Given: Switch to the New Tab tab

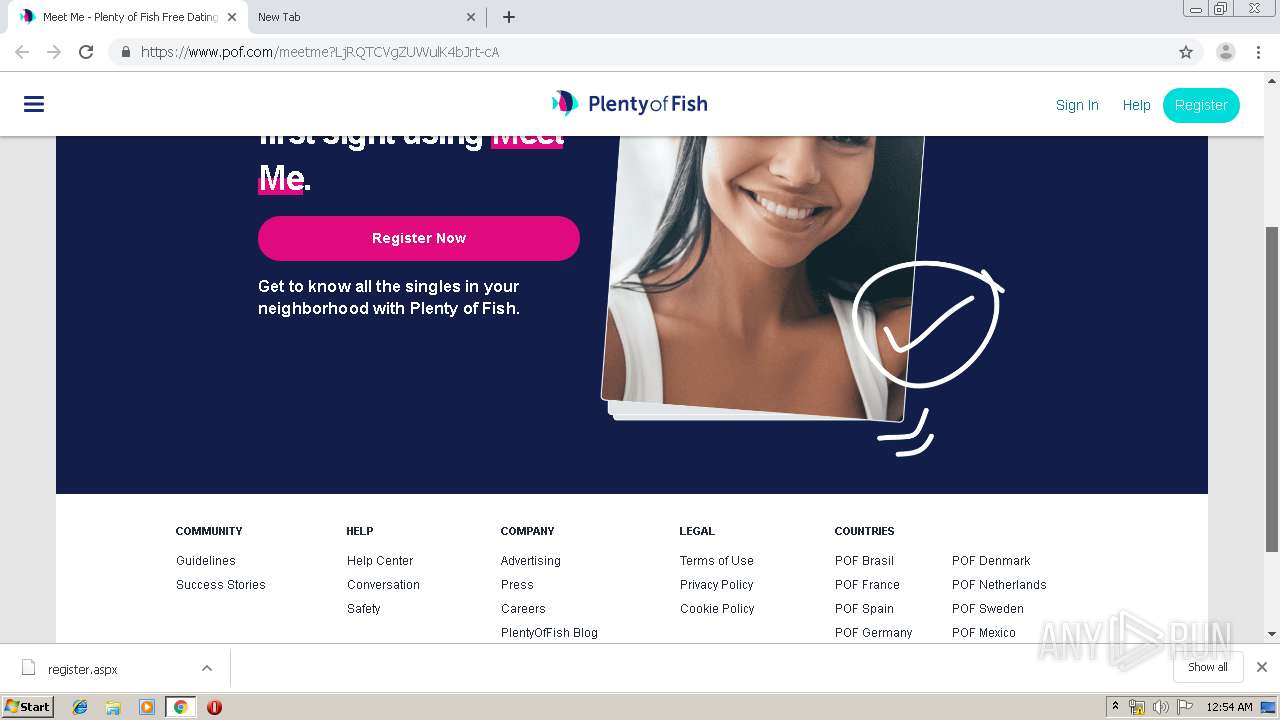Looking at the screenshot, I should click(366, 17).
